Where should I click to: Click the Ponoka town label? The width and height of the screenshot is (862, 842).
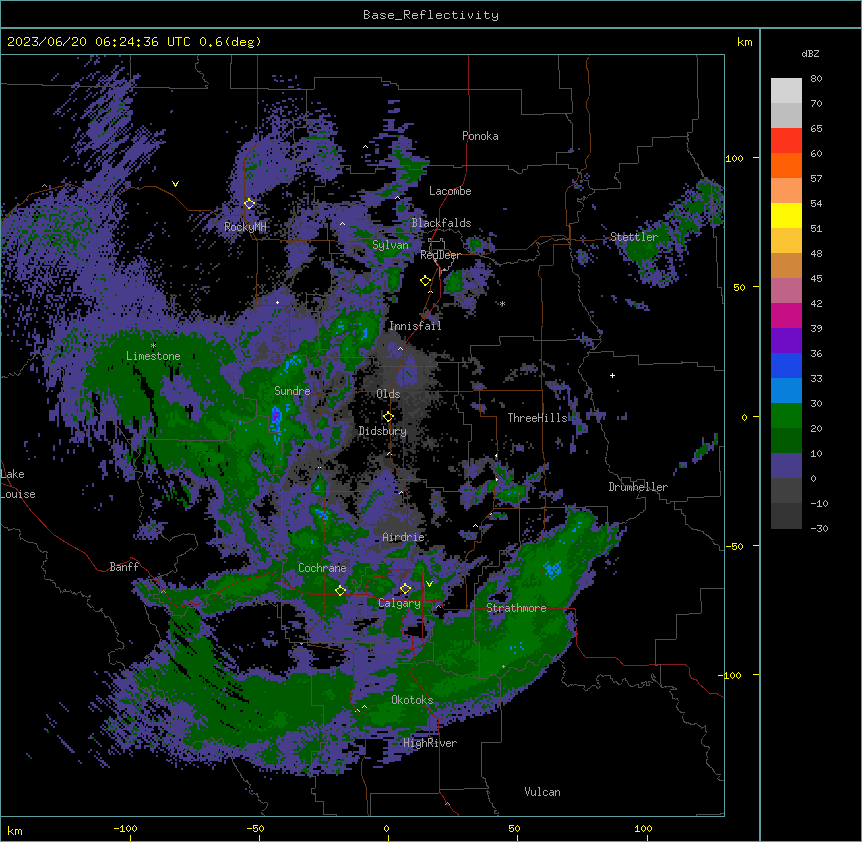(x=480, y=136)
